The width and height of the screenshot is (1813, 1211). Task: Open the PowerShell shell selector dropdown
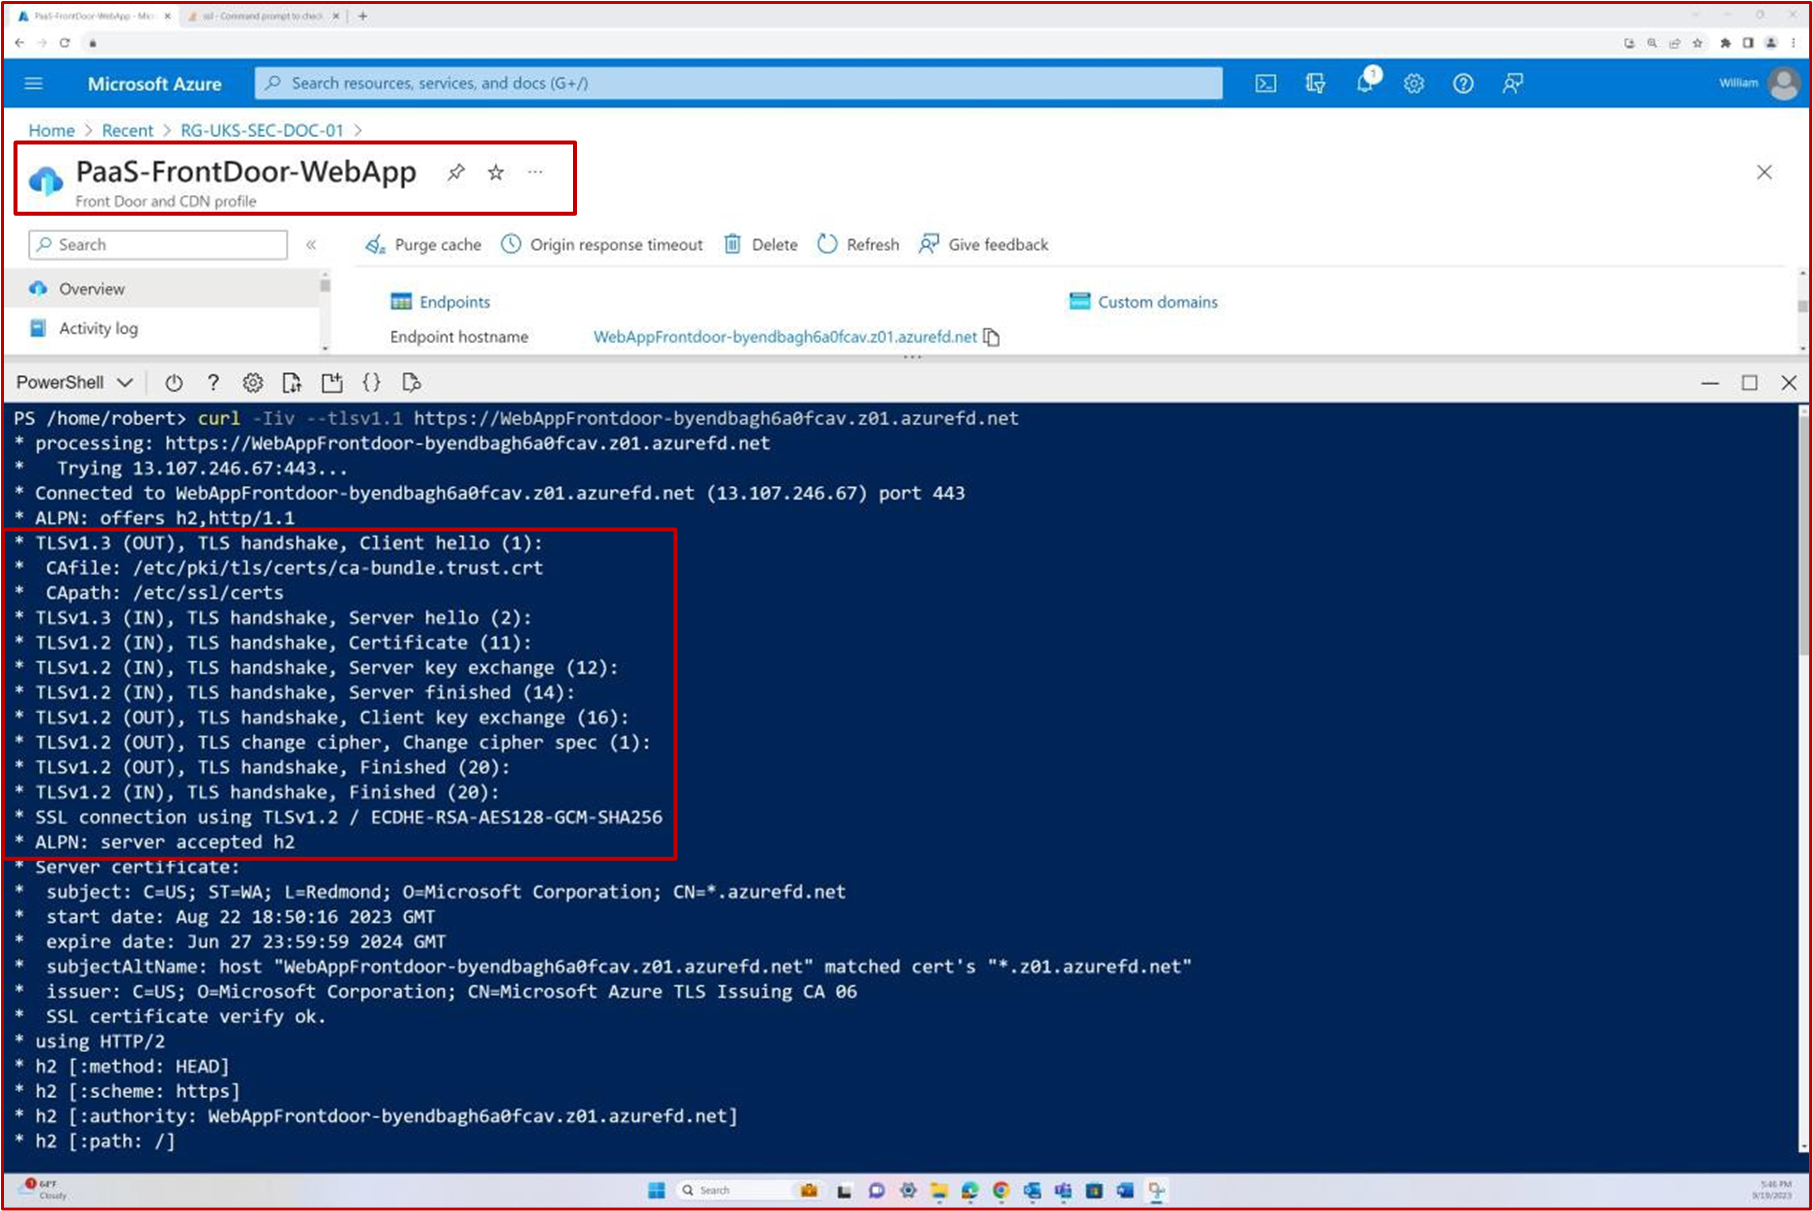coord(75,382)
